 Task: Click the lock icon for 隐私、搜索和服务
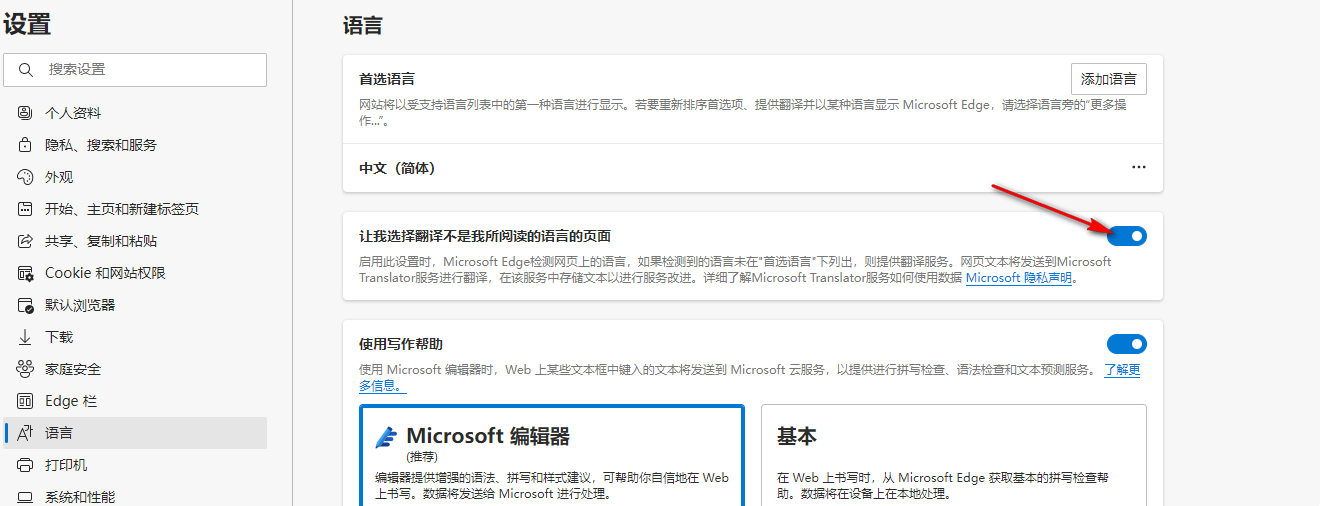[x=26, y=145]
